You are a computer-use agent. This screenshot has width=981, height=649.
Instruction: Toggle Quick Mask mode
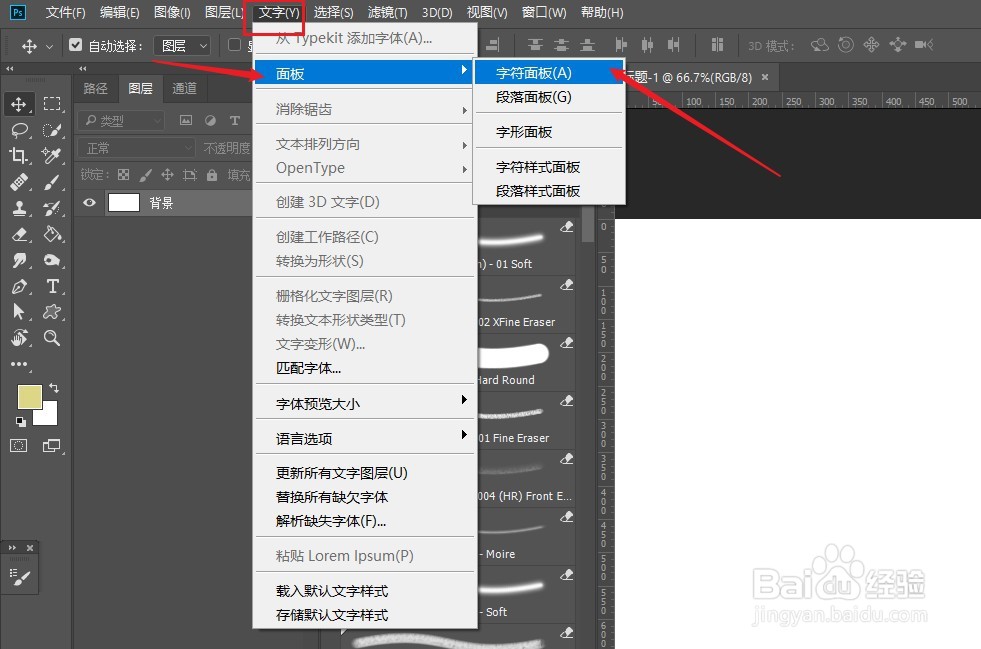coord(19,446)
